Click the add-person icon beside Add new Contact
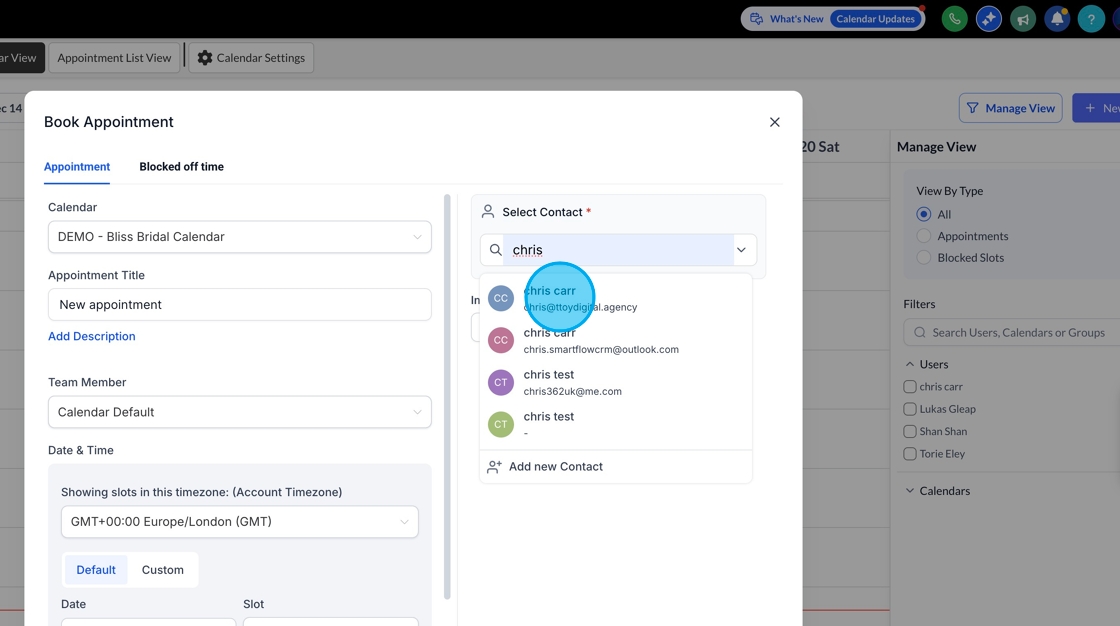Image resolution: width=1120 pixels, height=626 pixels. (494, 467)
